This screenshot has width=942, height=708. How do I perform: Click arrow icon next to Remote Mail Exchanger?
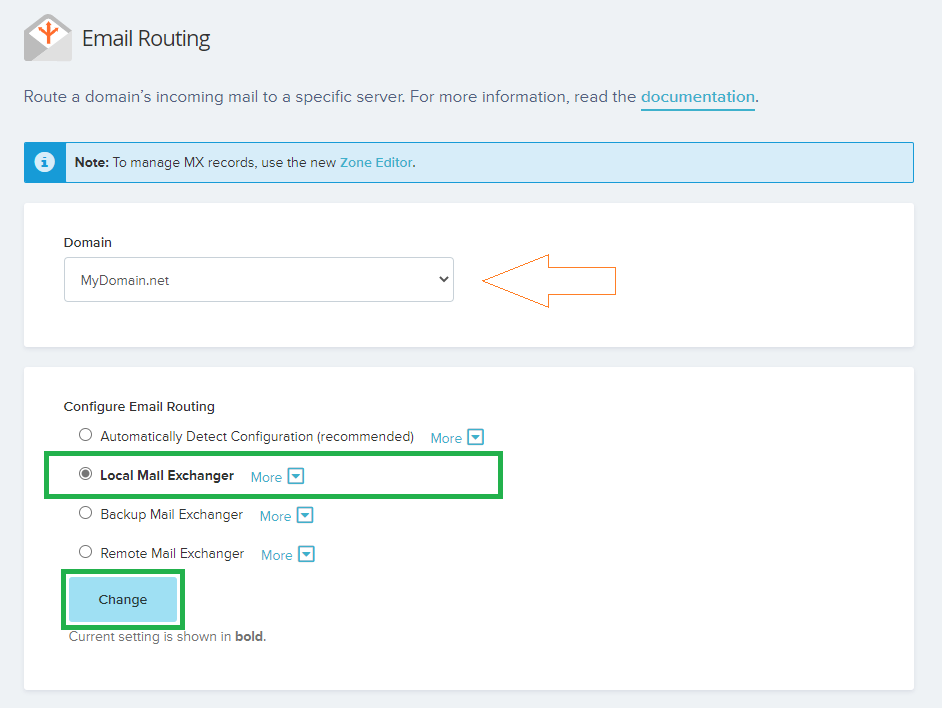(x=307, y=555)
